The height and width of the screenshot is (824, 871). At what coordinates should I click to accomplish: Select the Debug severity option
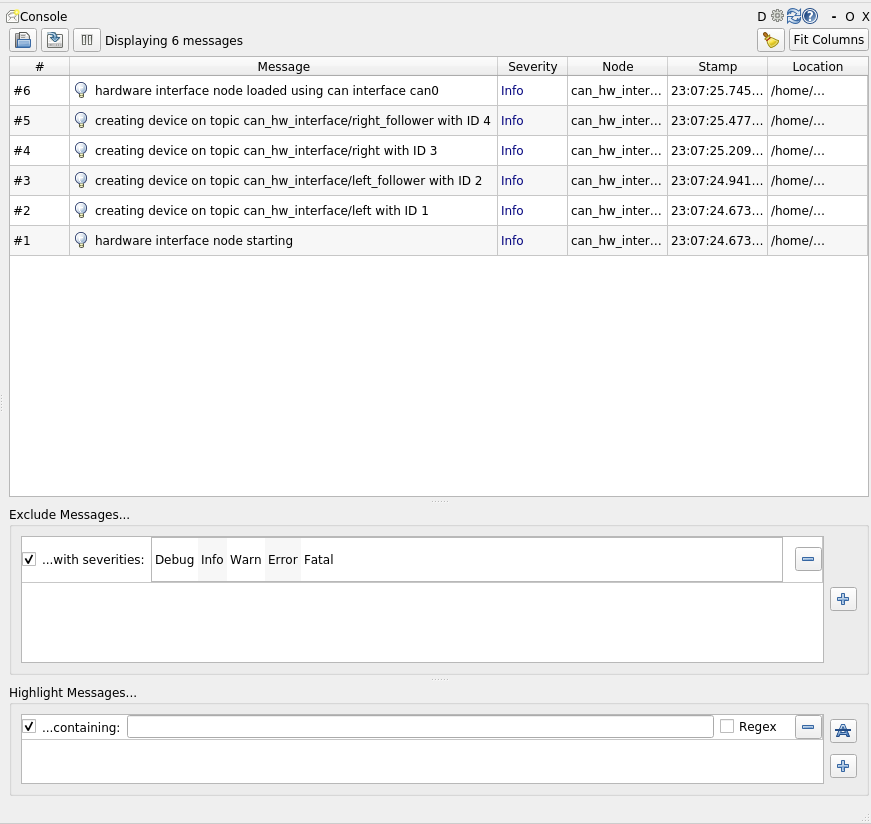174,560
